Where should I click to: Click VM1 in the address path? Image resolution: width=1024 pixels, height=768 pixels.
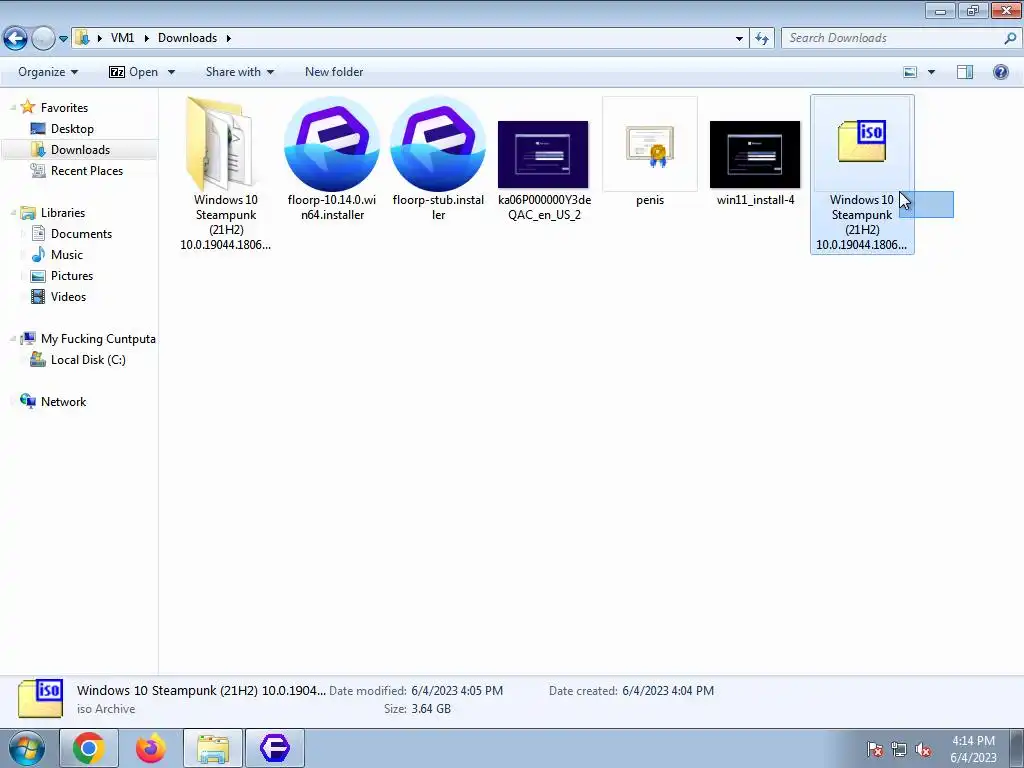[x=123, y=38]
